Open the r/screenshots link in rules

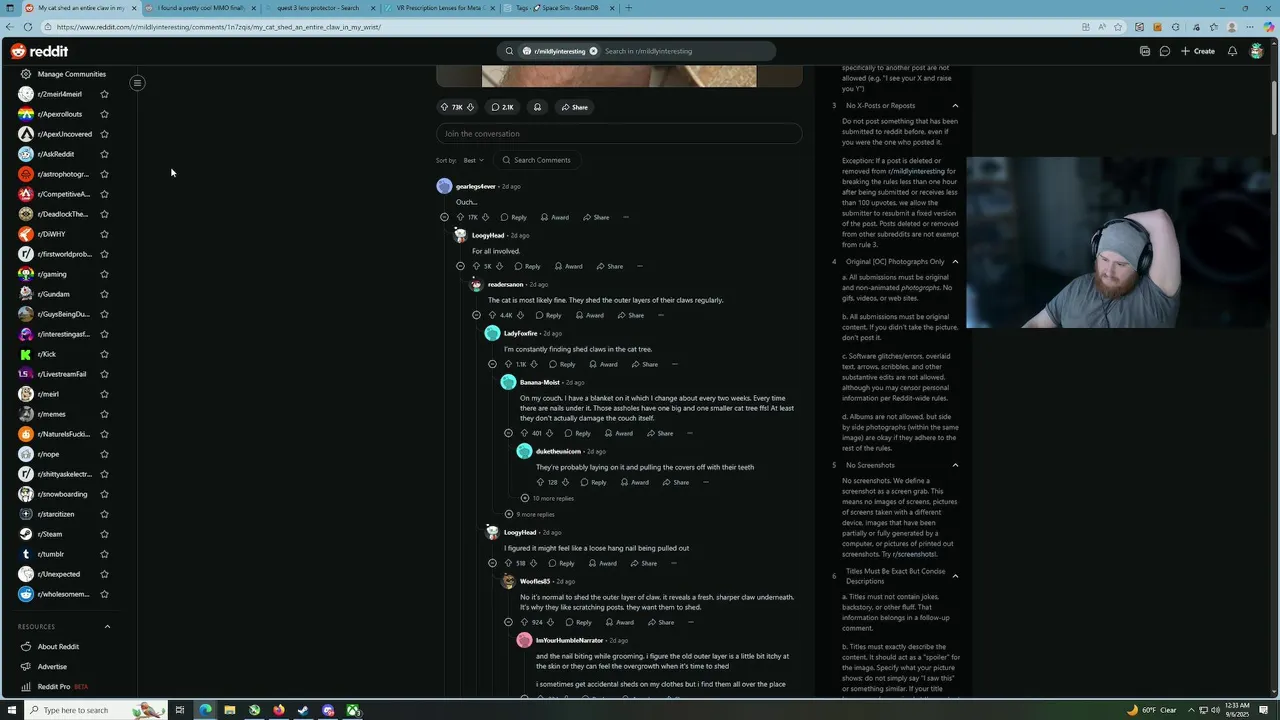point(915,554)
